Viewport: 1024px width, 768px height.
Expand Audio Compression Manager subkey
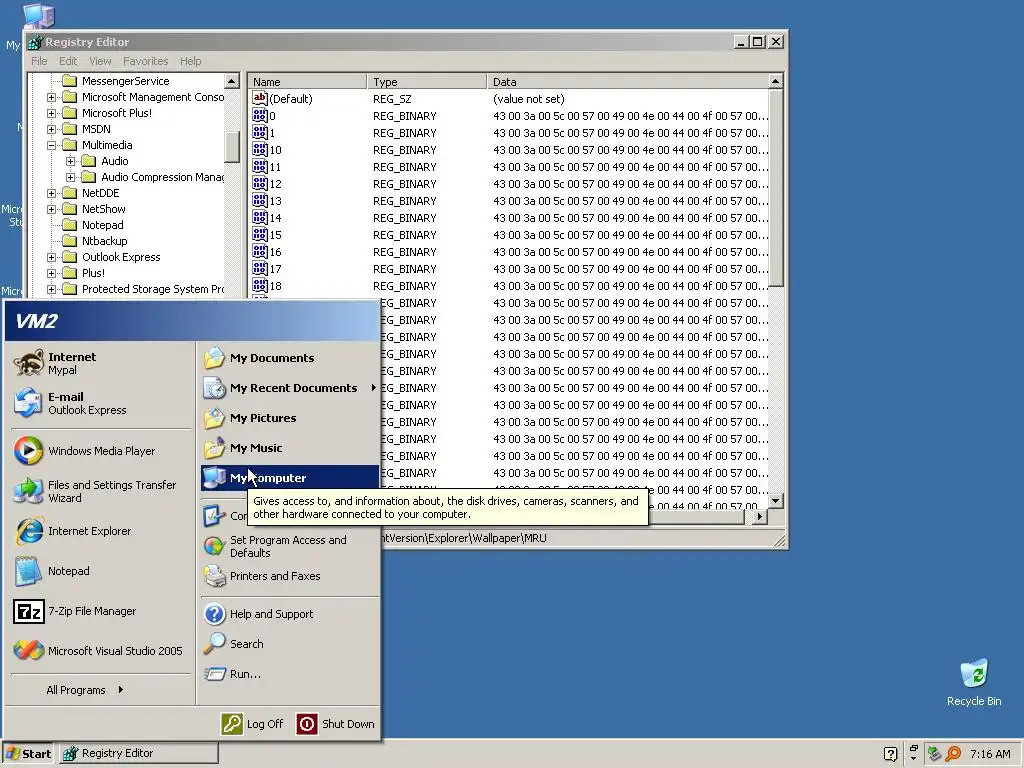click(x=71, y=177)
